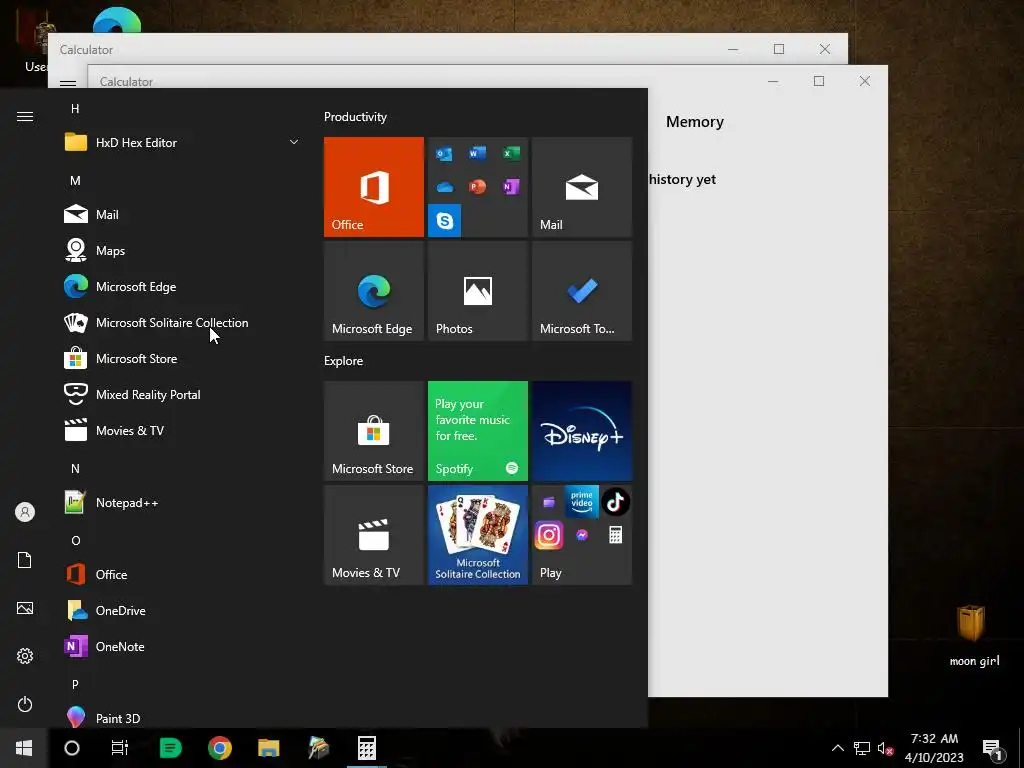Click the orange Office tile

coord(374,187)
